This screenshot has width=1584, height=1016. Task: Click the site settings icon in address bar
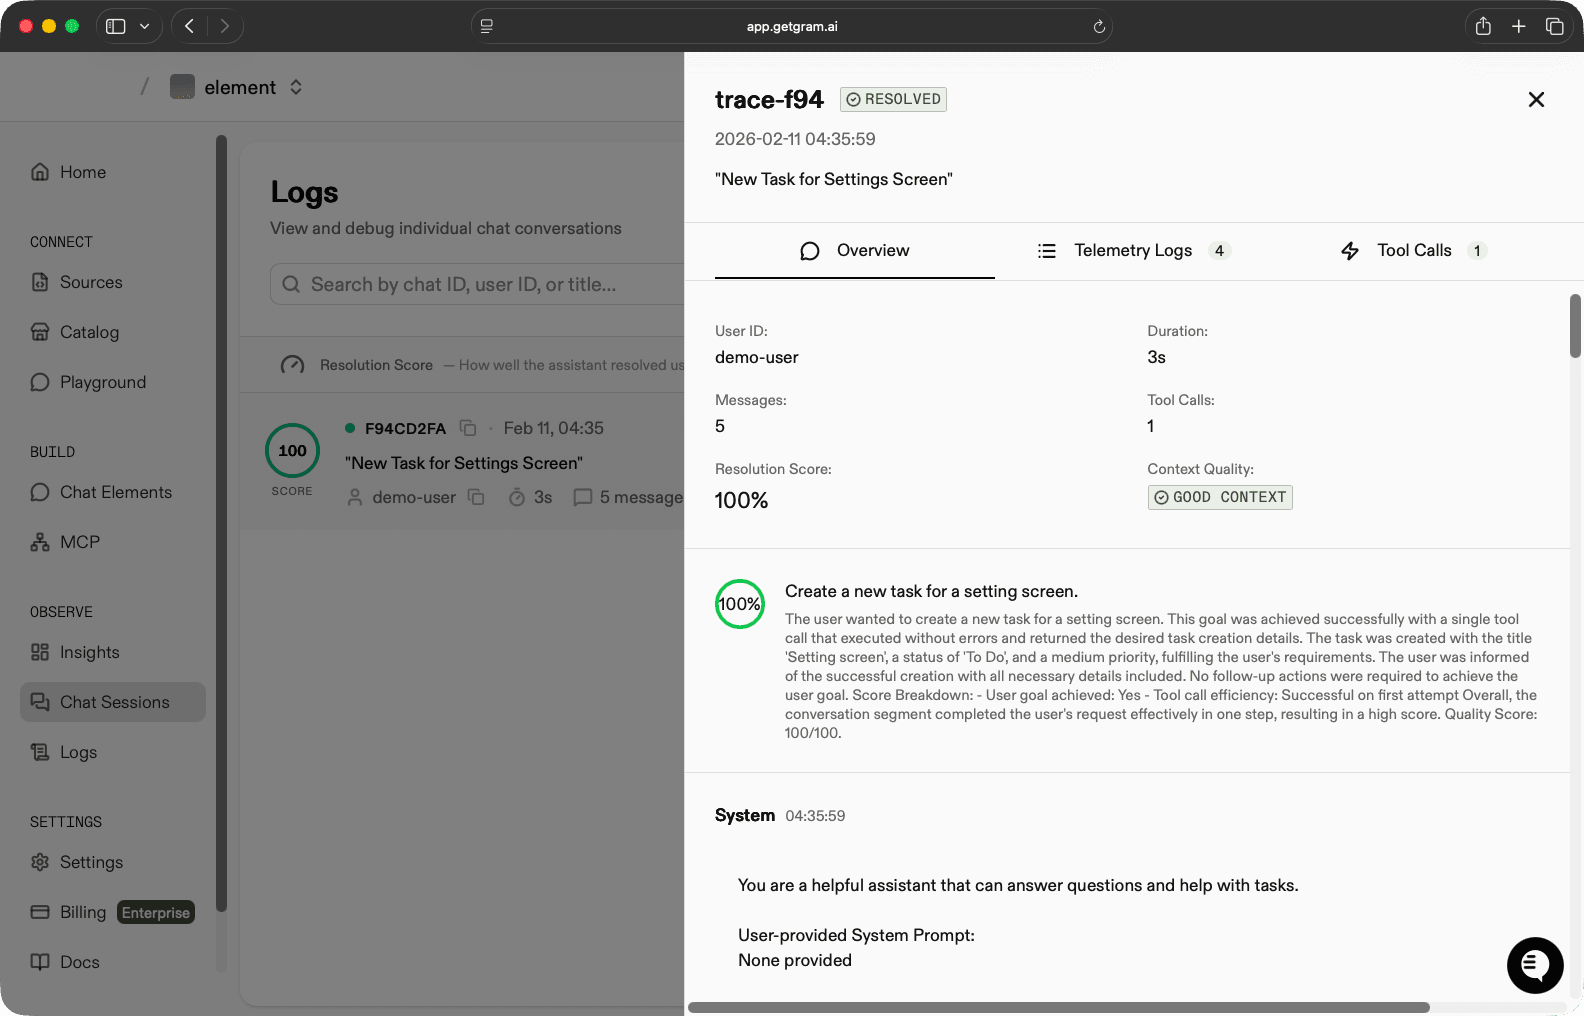point(487,27)
